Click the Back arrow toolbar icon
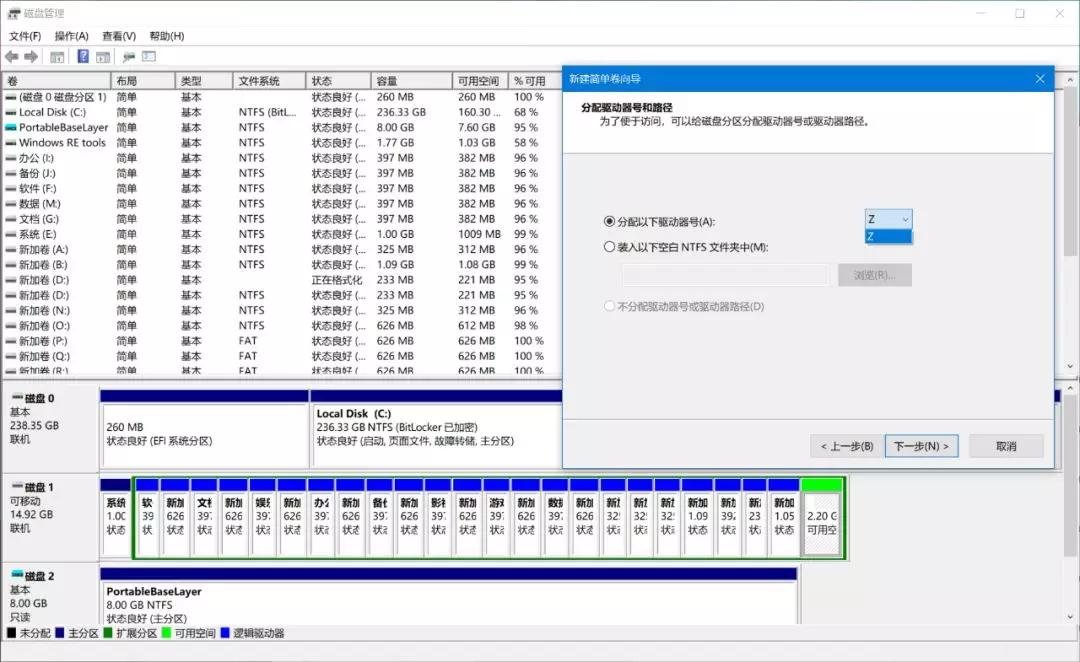This screenshot has width=1080, height=662. (12, 57)
